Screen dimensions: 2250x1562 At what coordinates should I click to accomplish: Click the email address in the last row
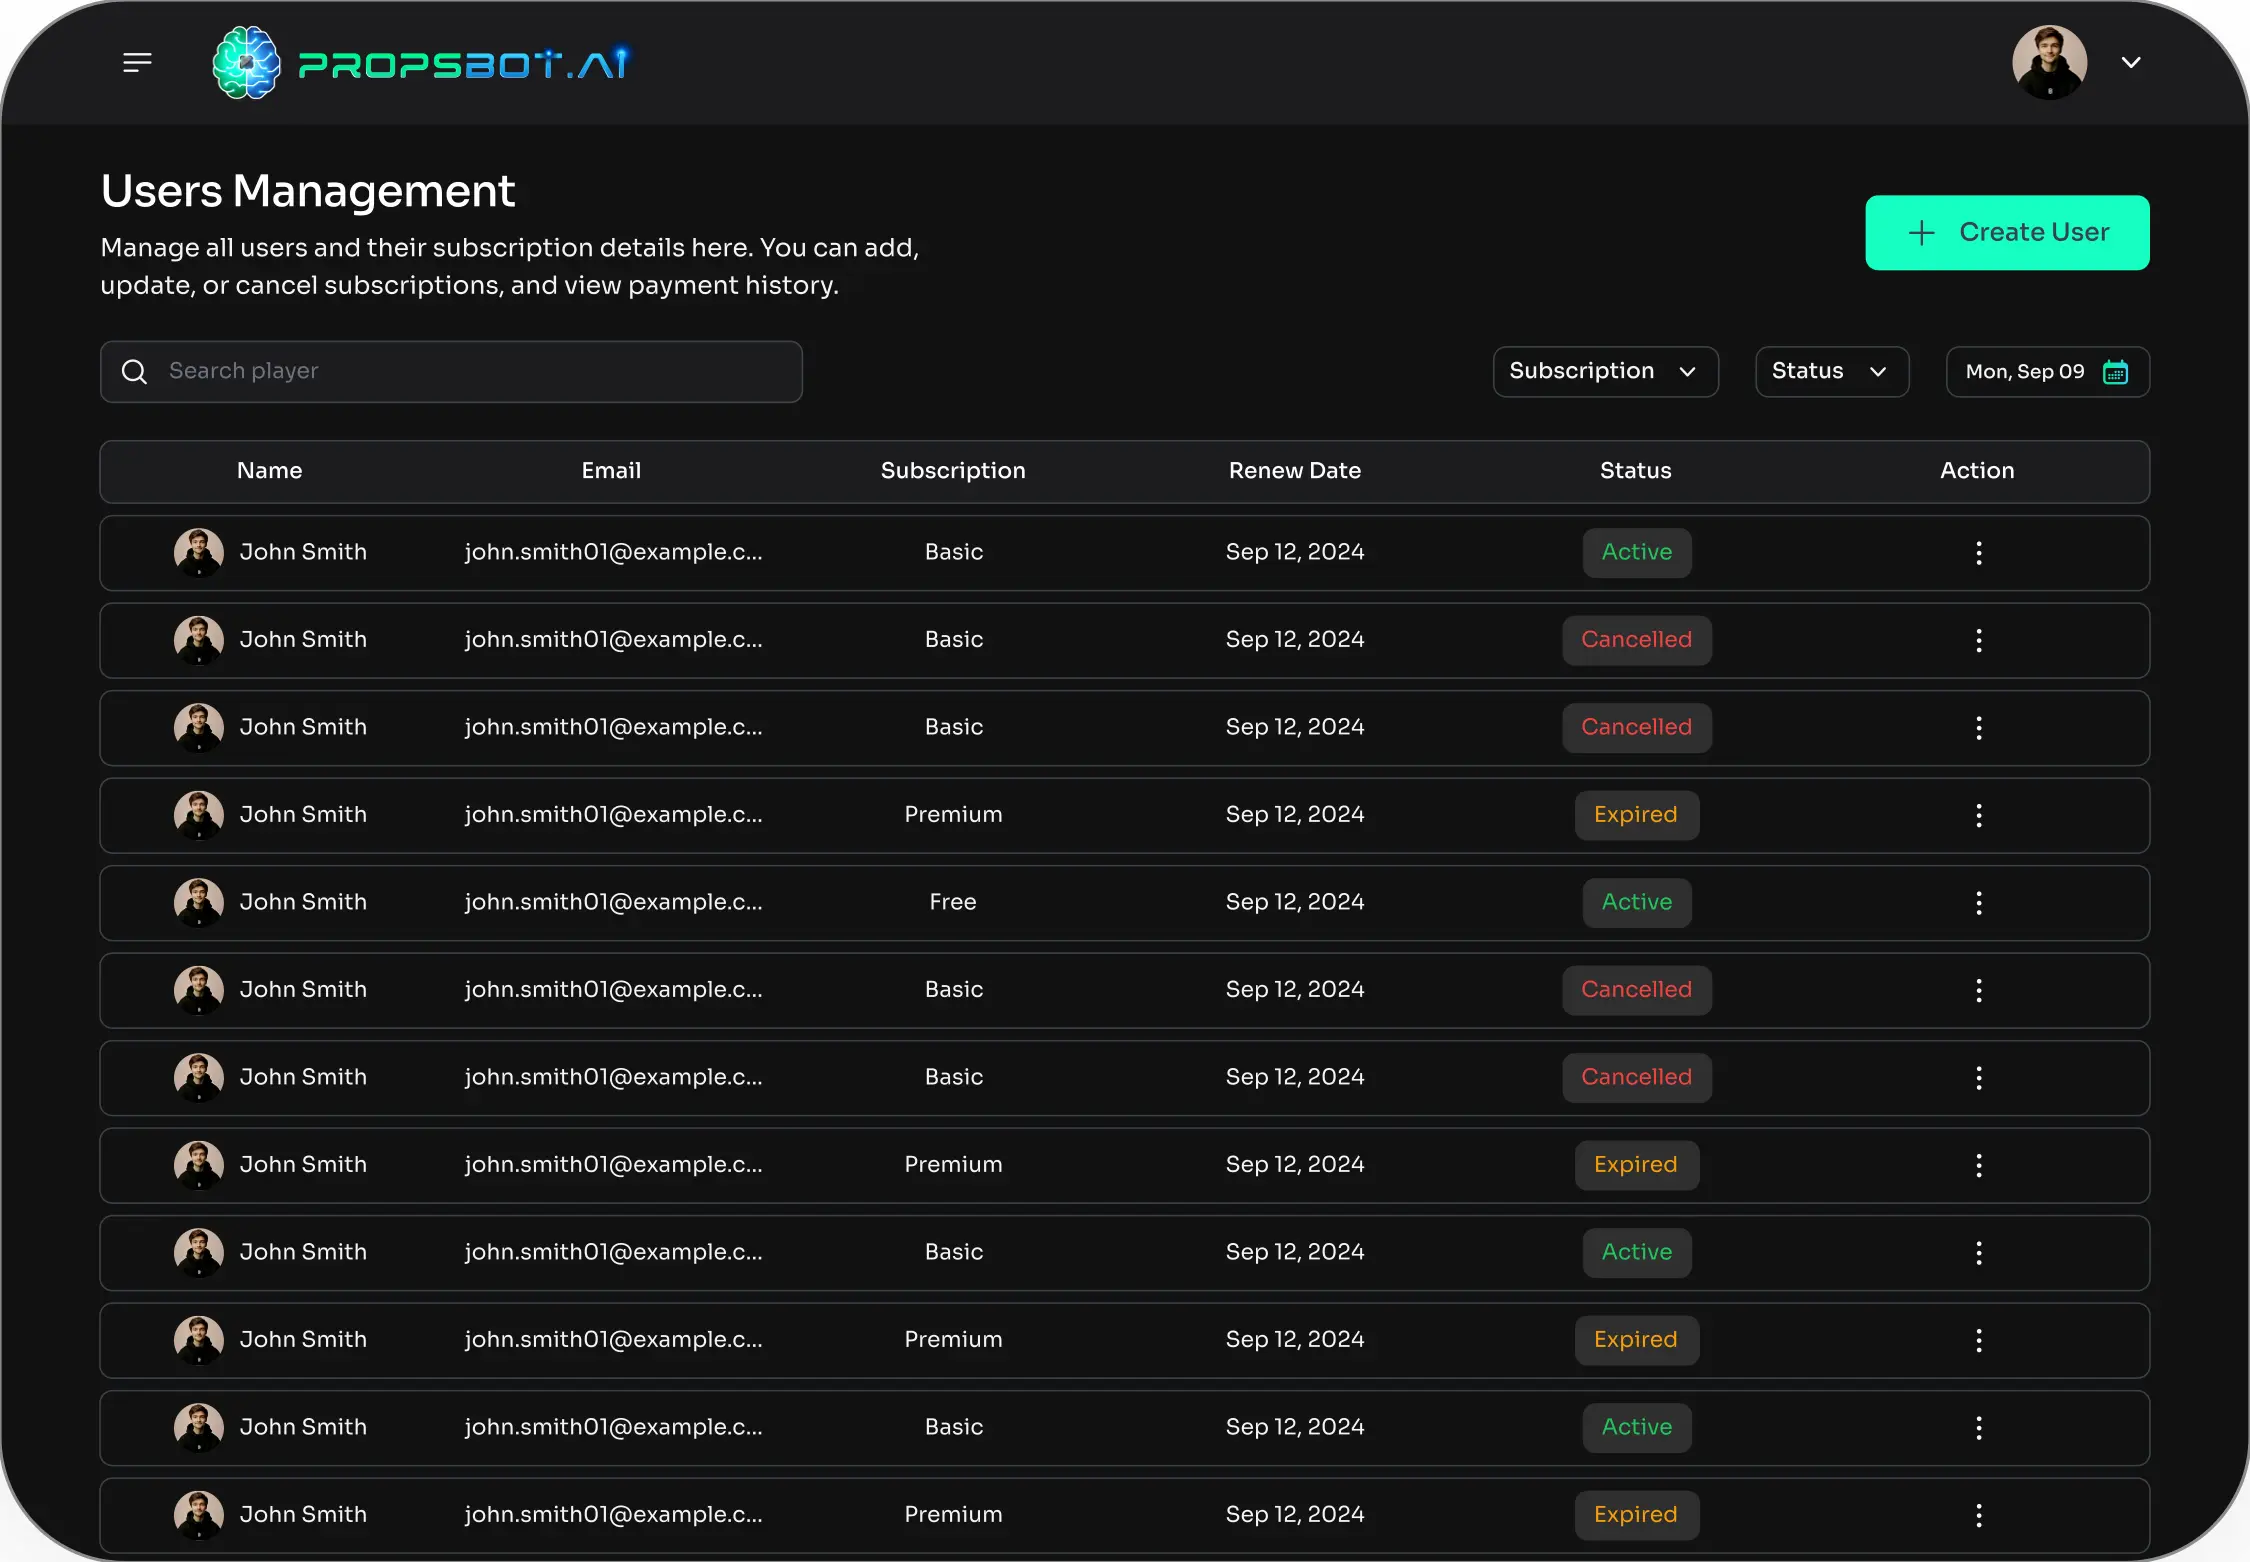click(x=613, y=1515)
